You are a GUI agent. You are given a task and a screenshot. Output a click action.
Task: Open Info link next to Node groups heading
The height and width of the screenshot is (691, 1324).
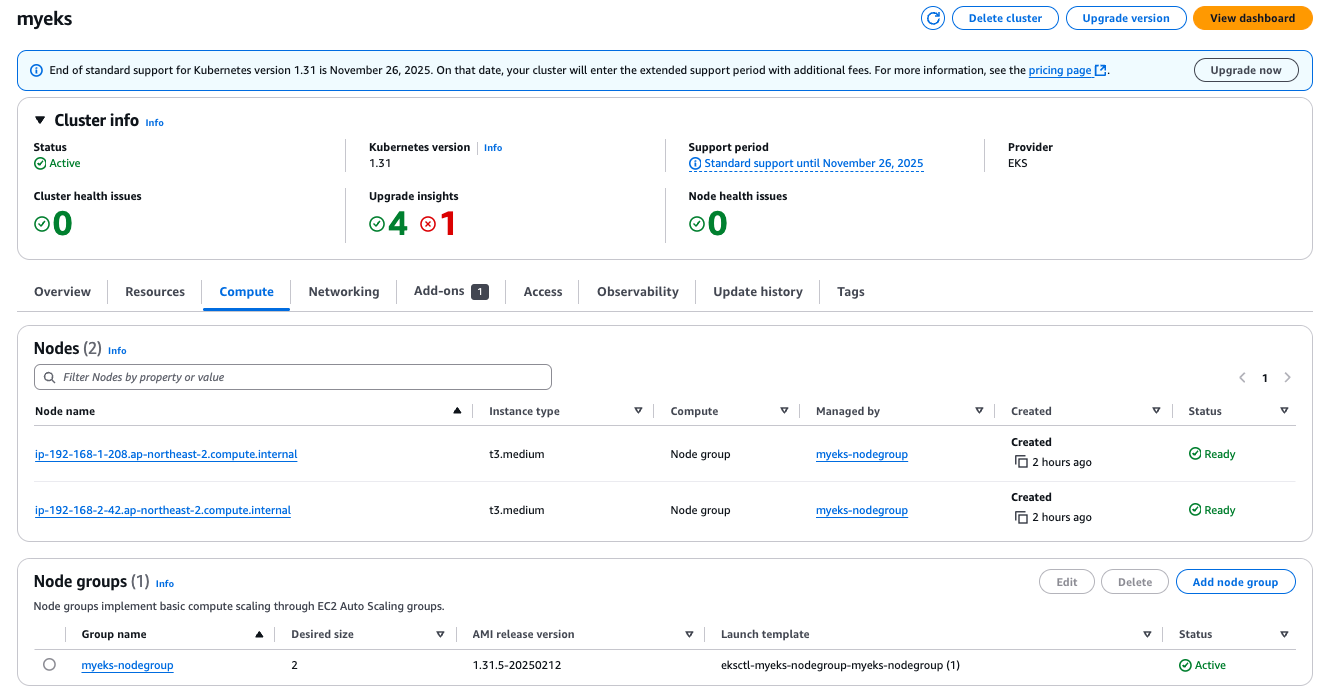(165, 583)
